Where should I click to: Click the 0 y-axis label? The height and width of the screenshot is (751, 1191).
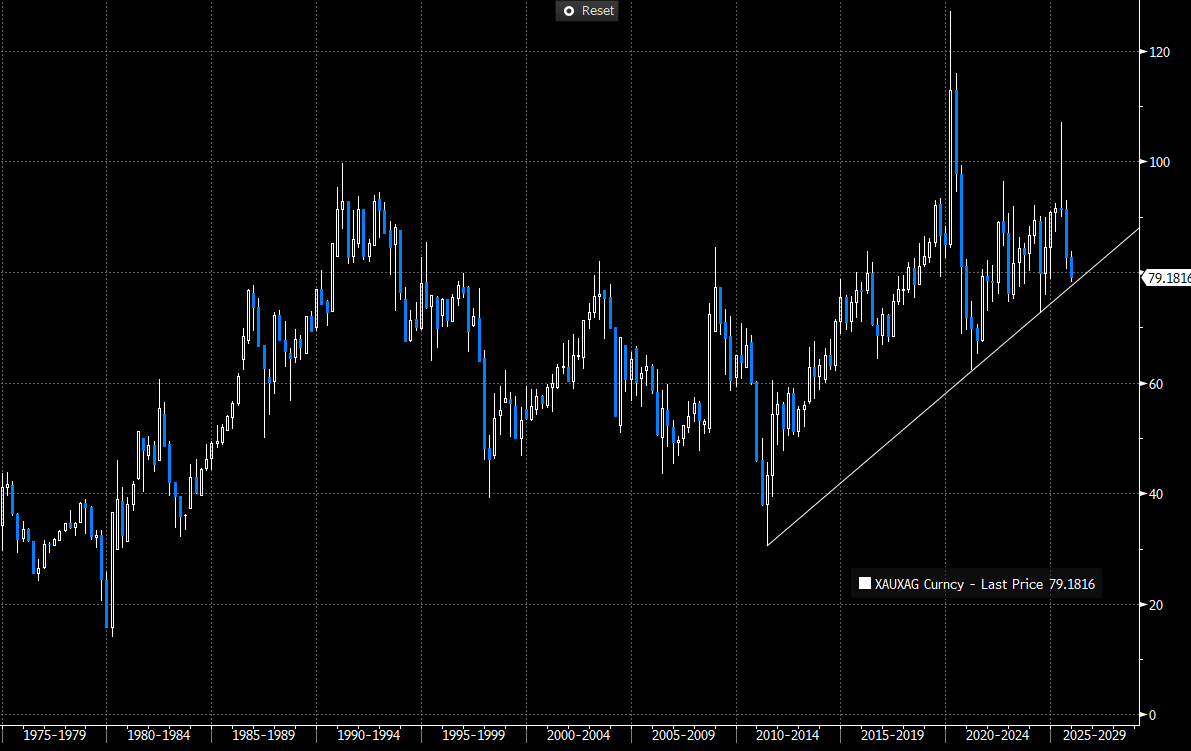(1152, 715)
